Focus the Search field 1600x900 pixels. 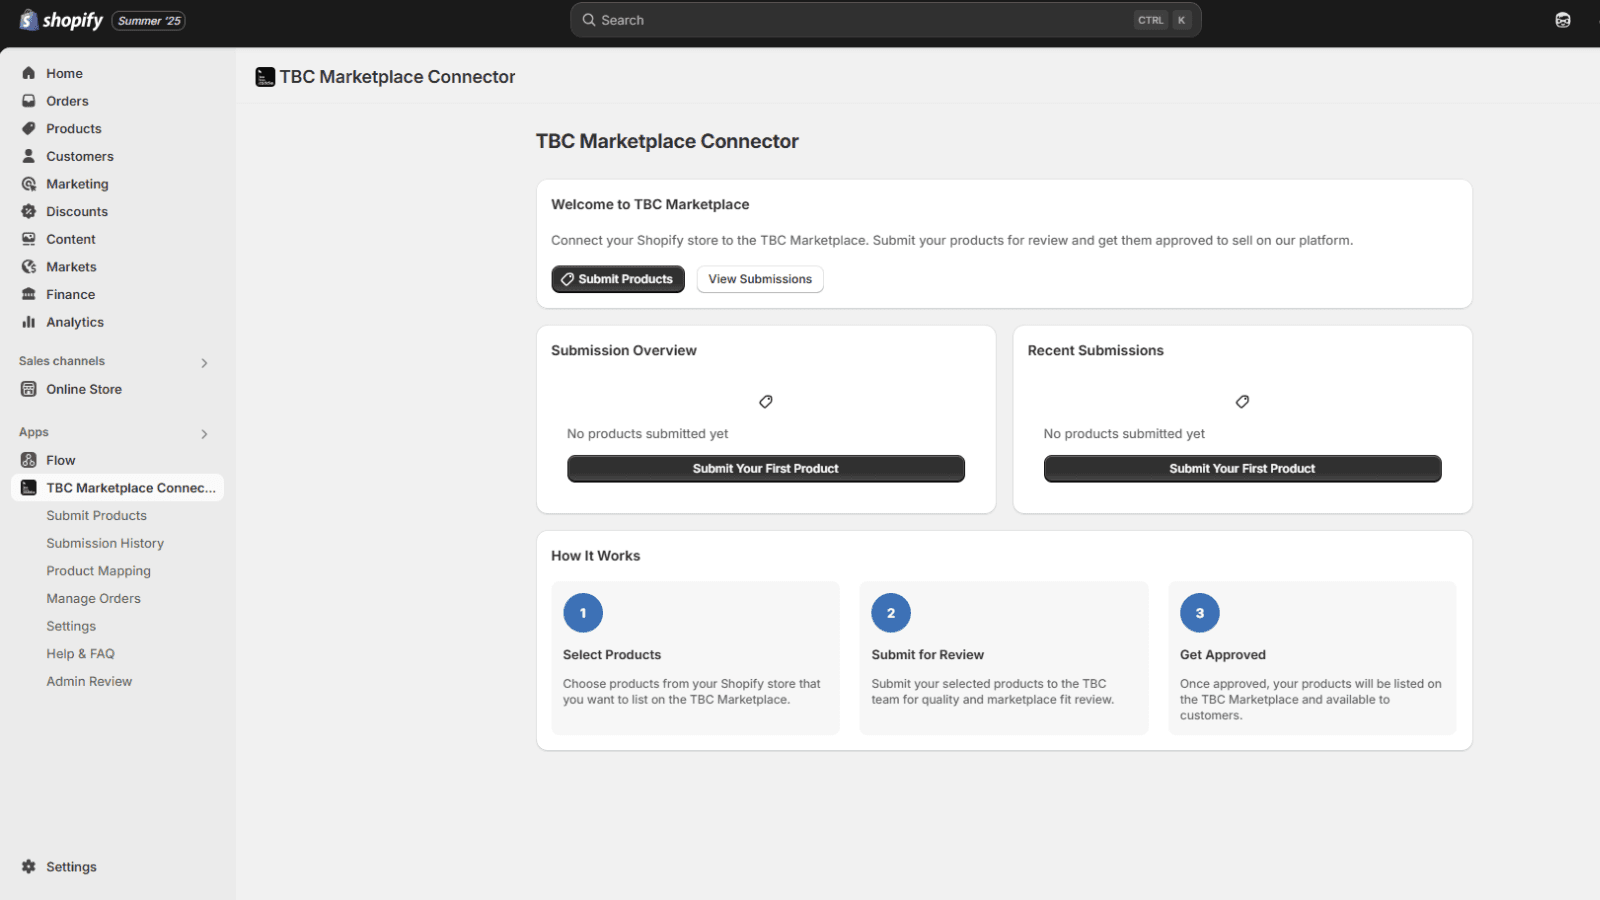pyautogui.click(x=885, y=20)
